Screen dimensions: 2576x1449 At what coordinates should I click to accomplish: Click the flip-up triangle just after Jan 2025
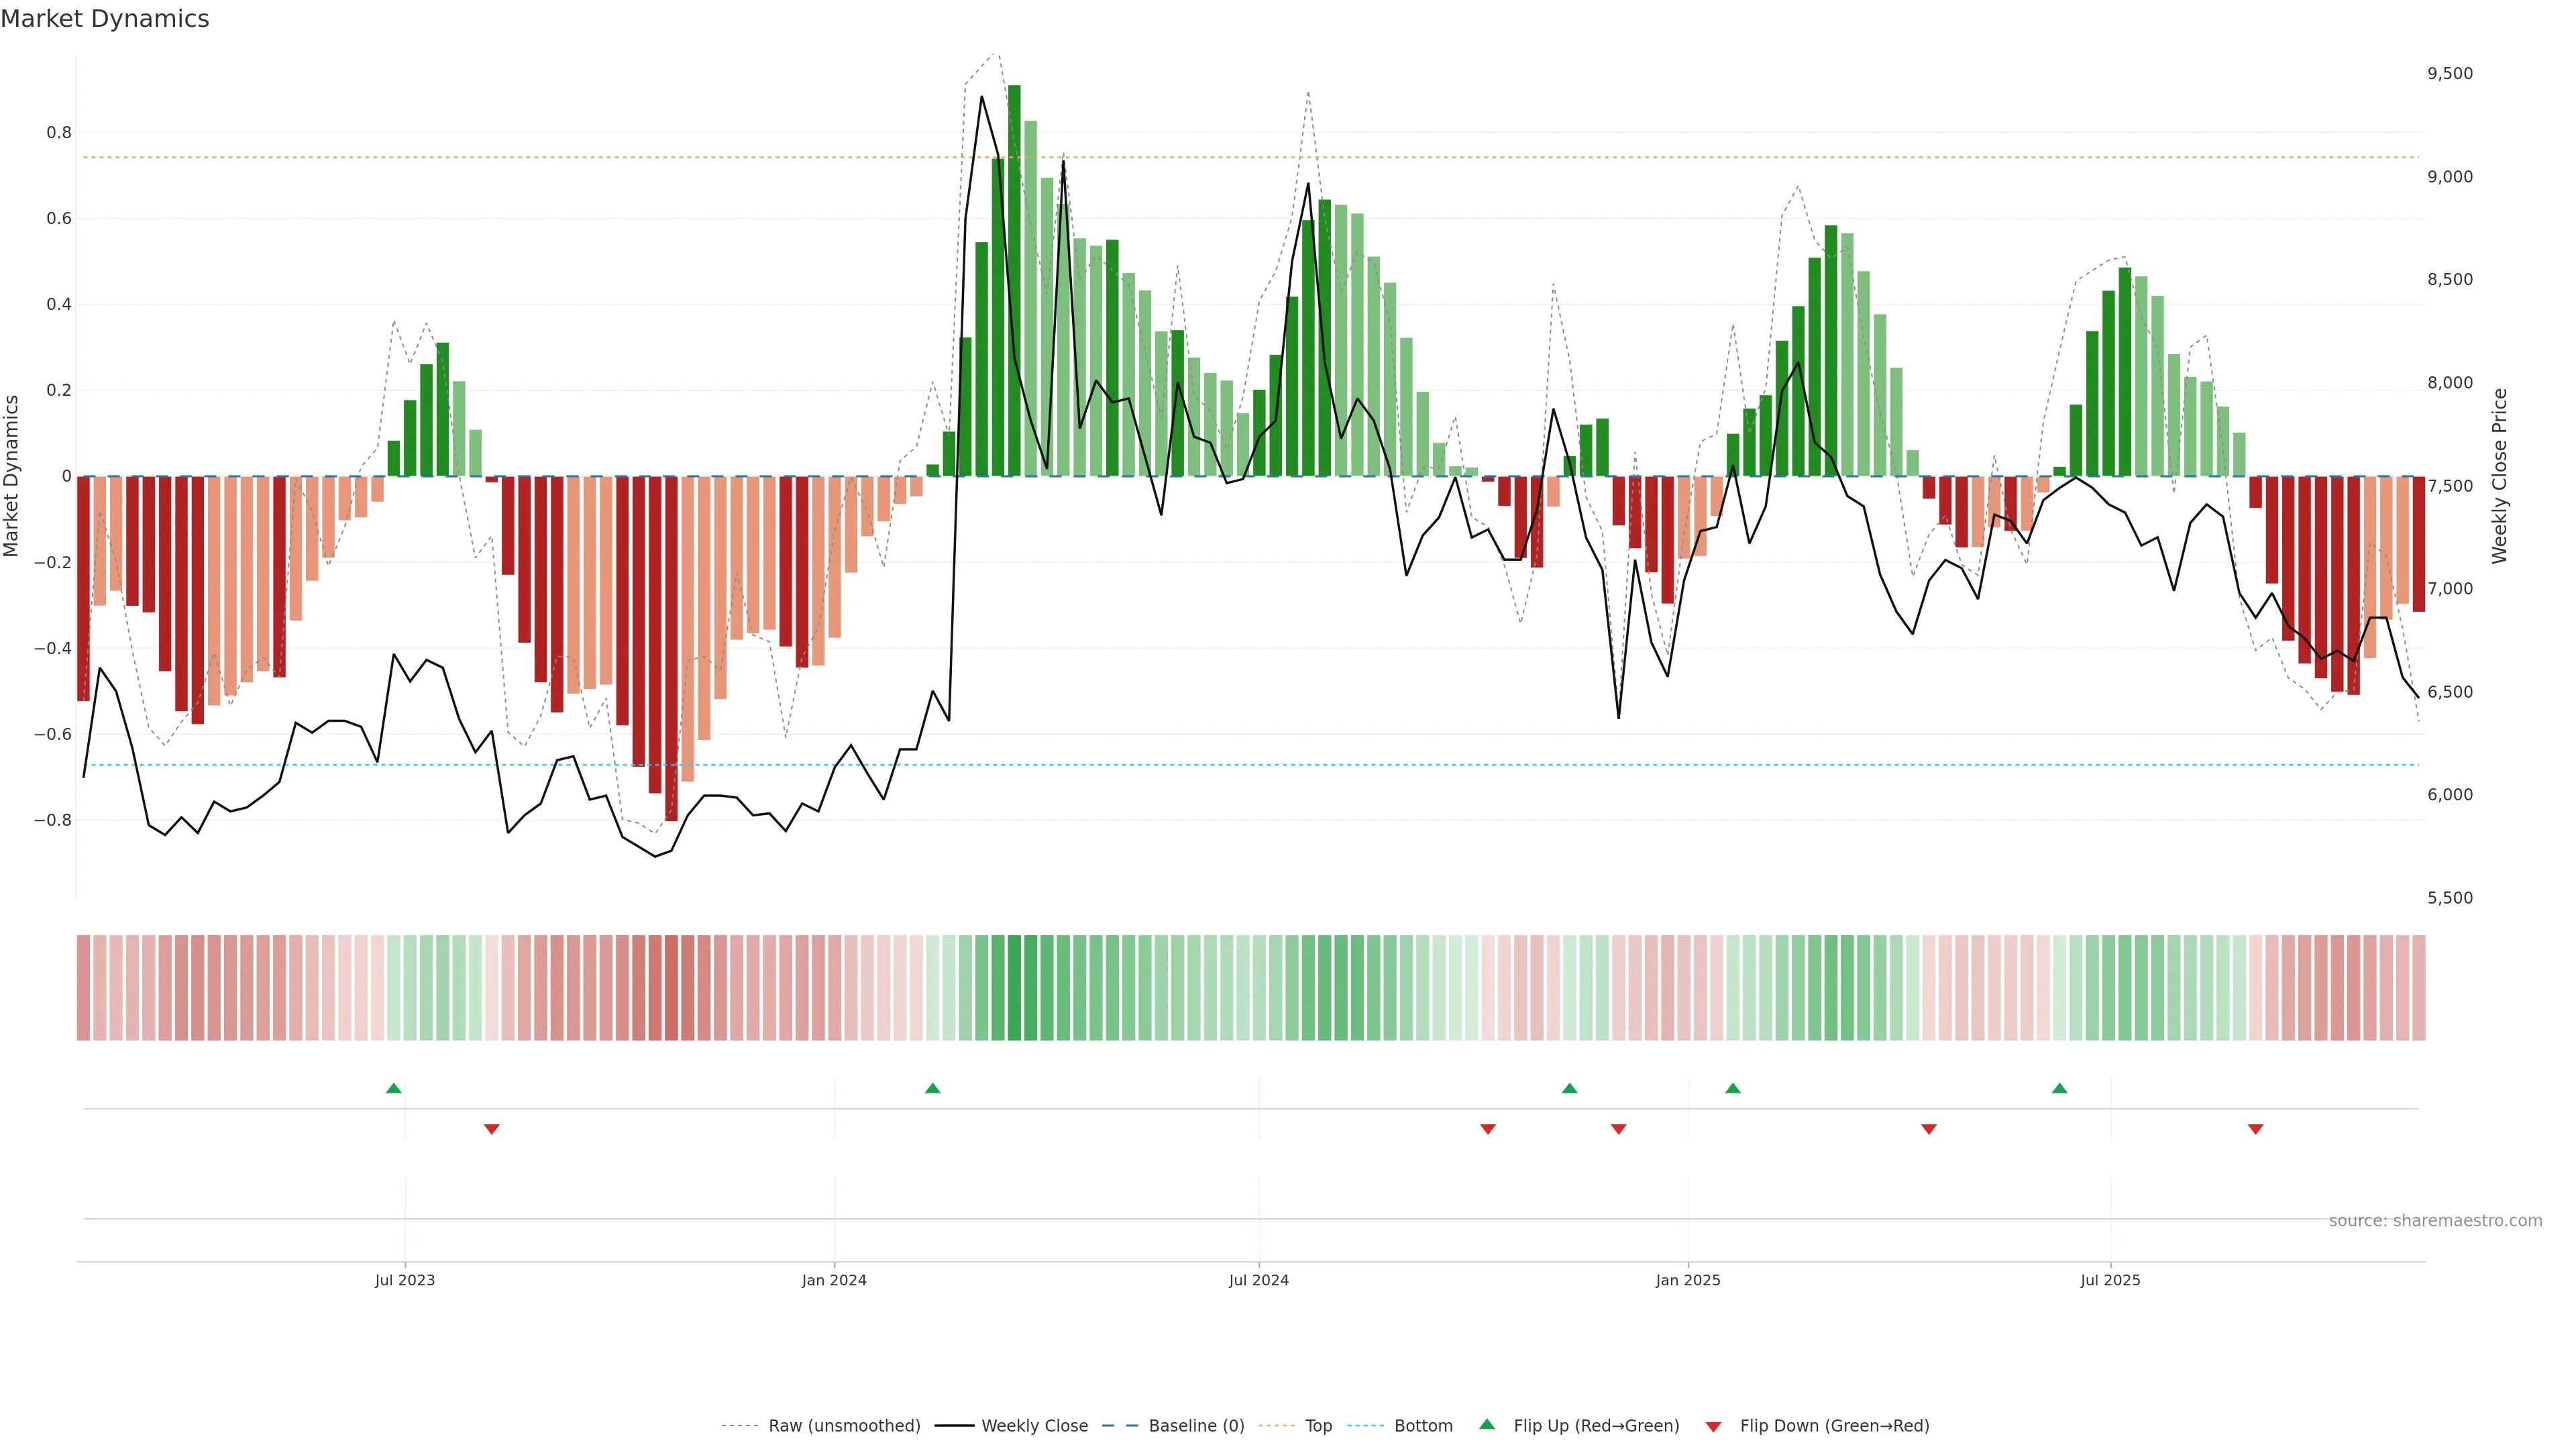pos(1733,1088)
